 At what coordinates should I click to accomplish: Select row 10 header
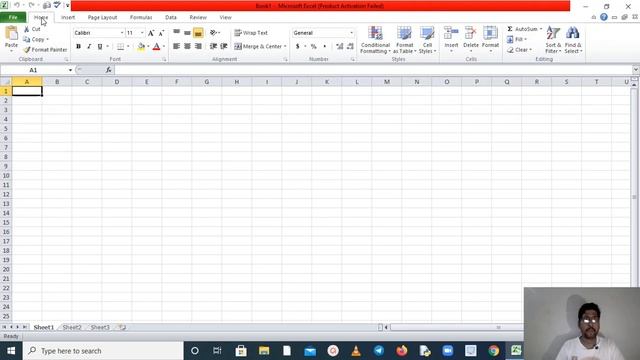click(x=6, y=176)
